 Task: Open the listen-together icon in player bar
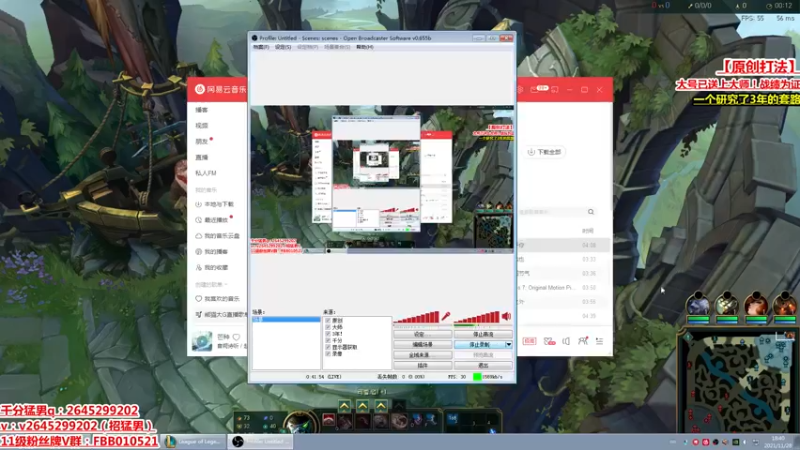click(549, 341)
